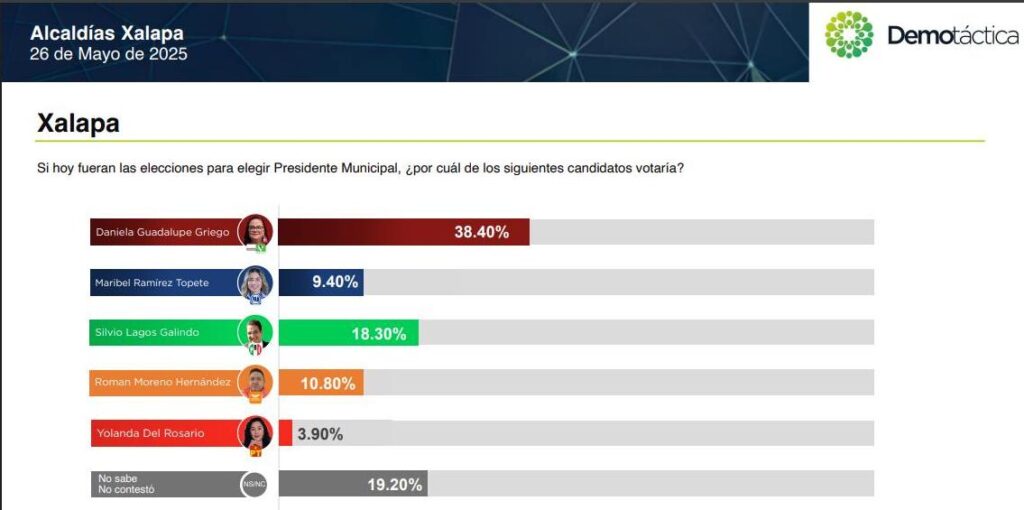Viewport: 1024px width, 510px height.
Task: Select the Silvio Lagos Galindo name label
Action: pyautogui.click(x=148, y=333)
